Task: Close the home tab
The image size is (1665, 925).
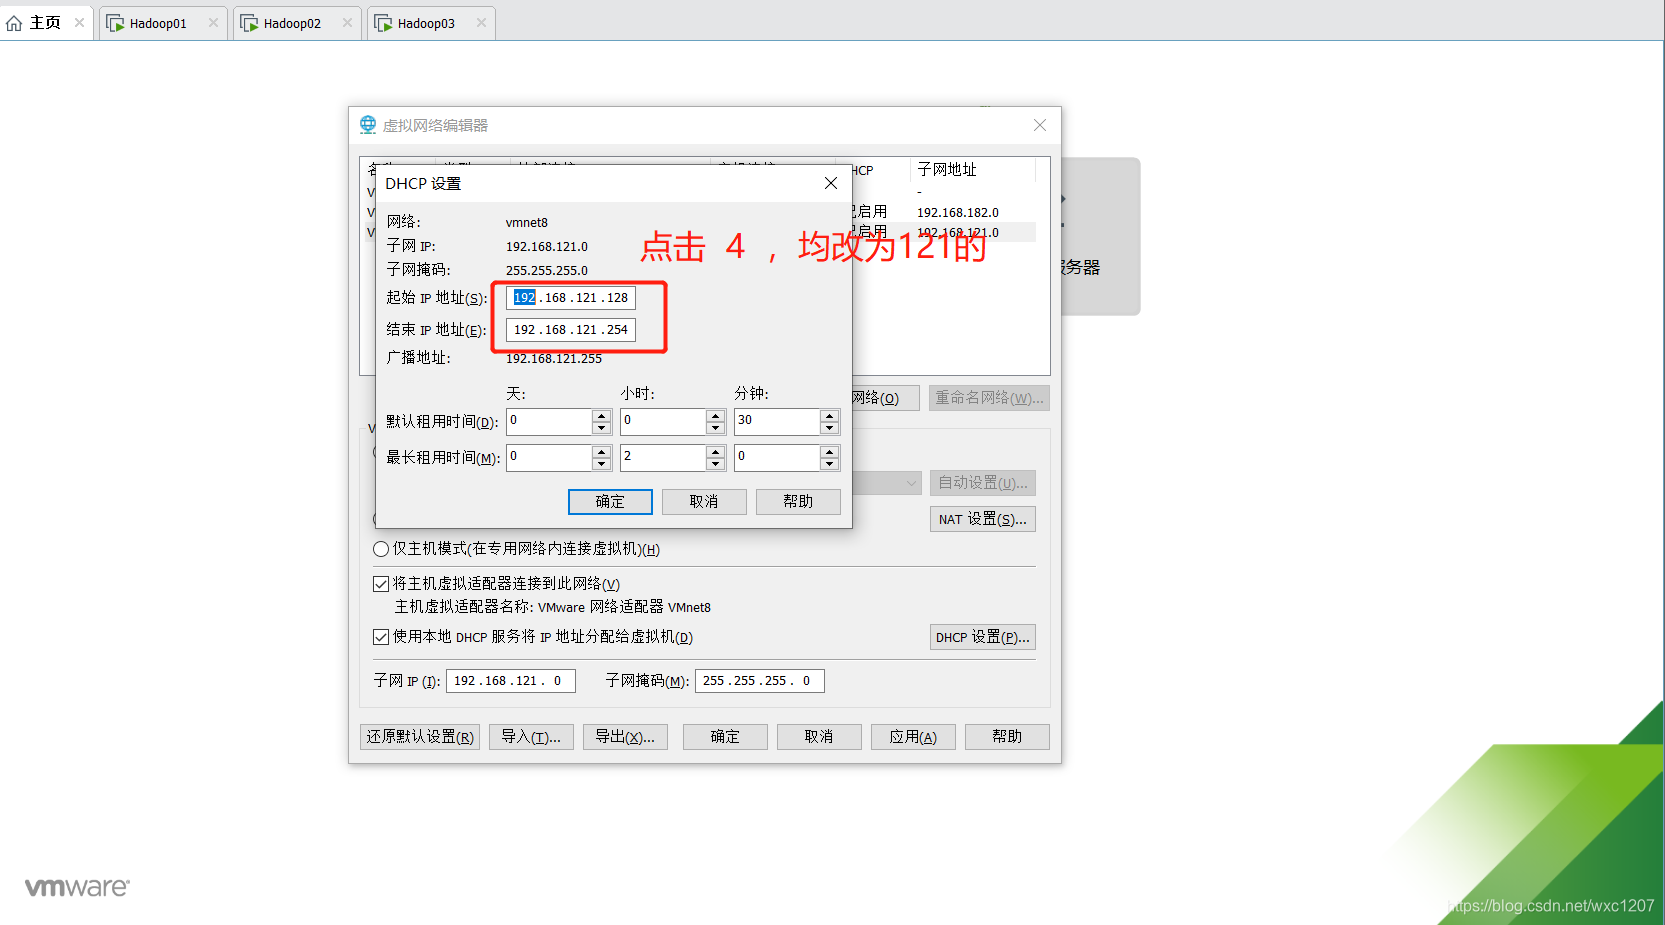Action: pos(79,23)
